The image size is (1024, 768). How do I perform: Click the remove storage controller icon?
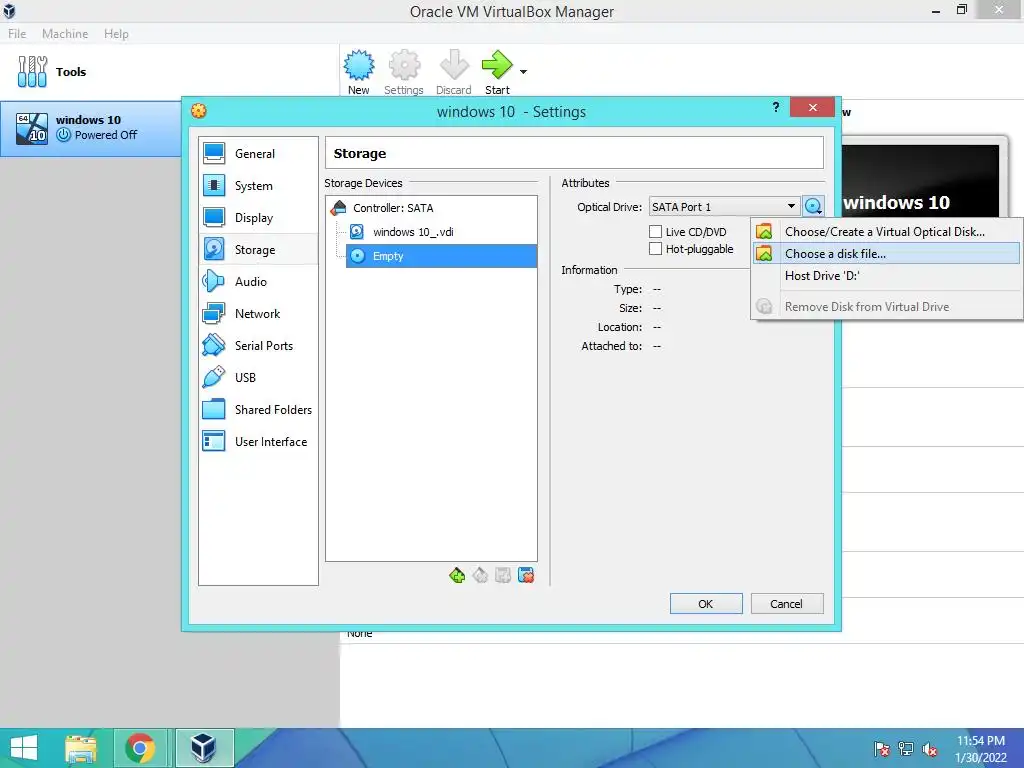480,575
